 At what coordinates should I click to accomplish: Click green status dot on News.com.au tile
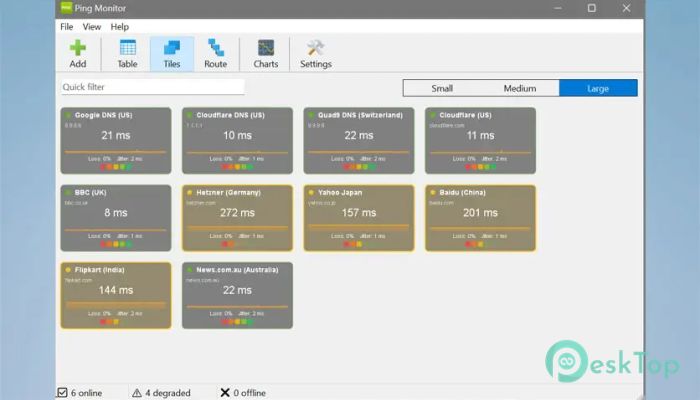click(x=189, y=270)
